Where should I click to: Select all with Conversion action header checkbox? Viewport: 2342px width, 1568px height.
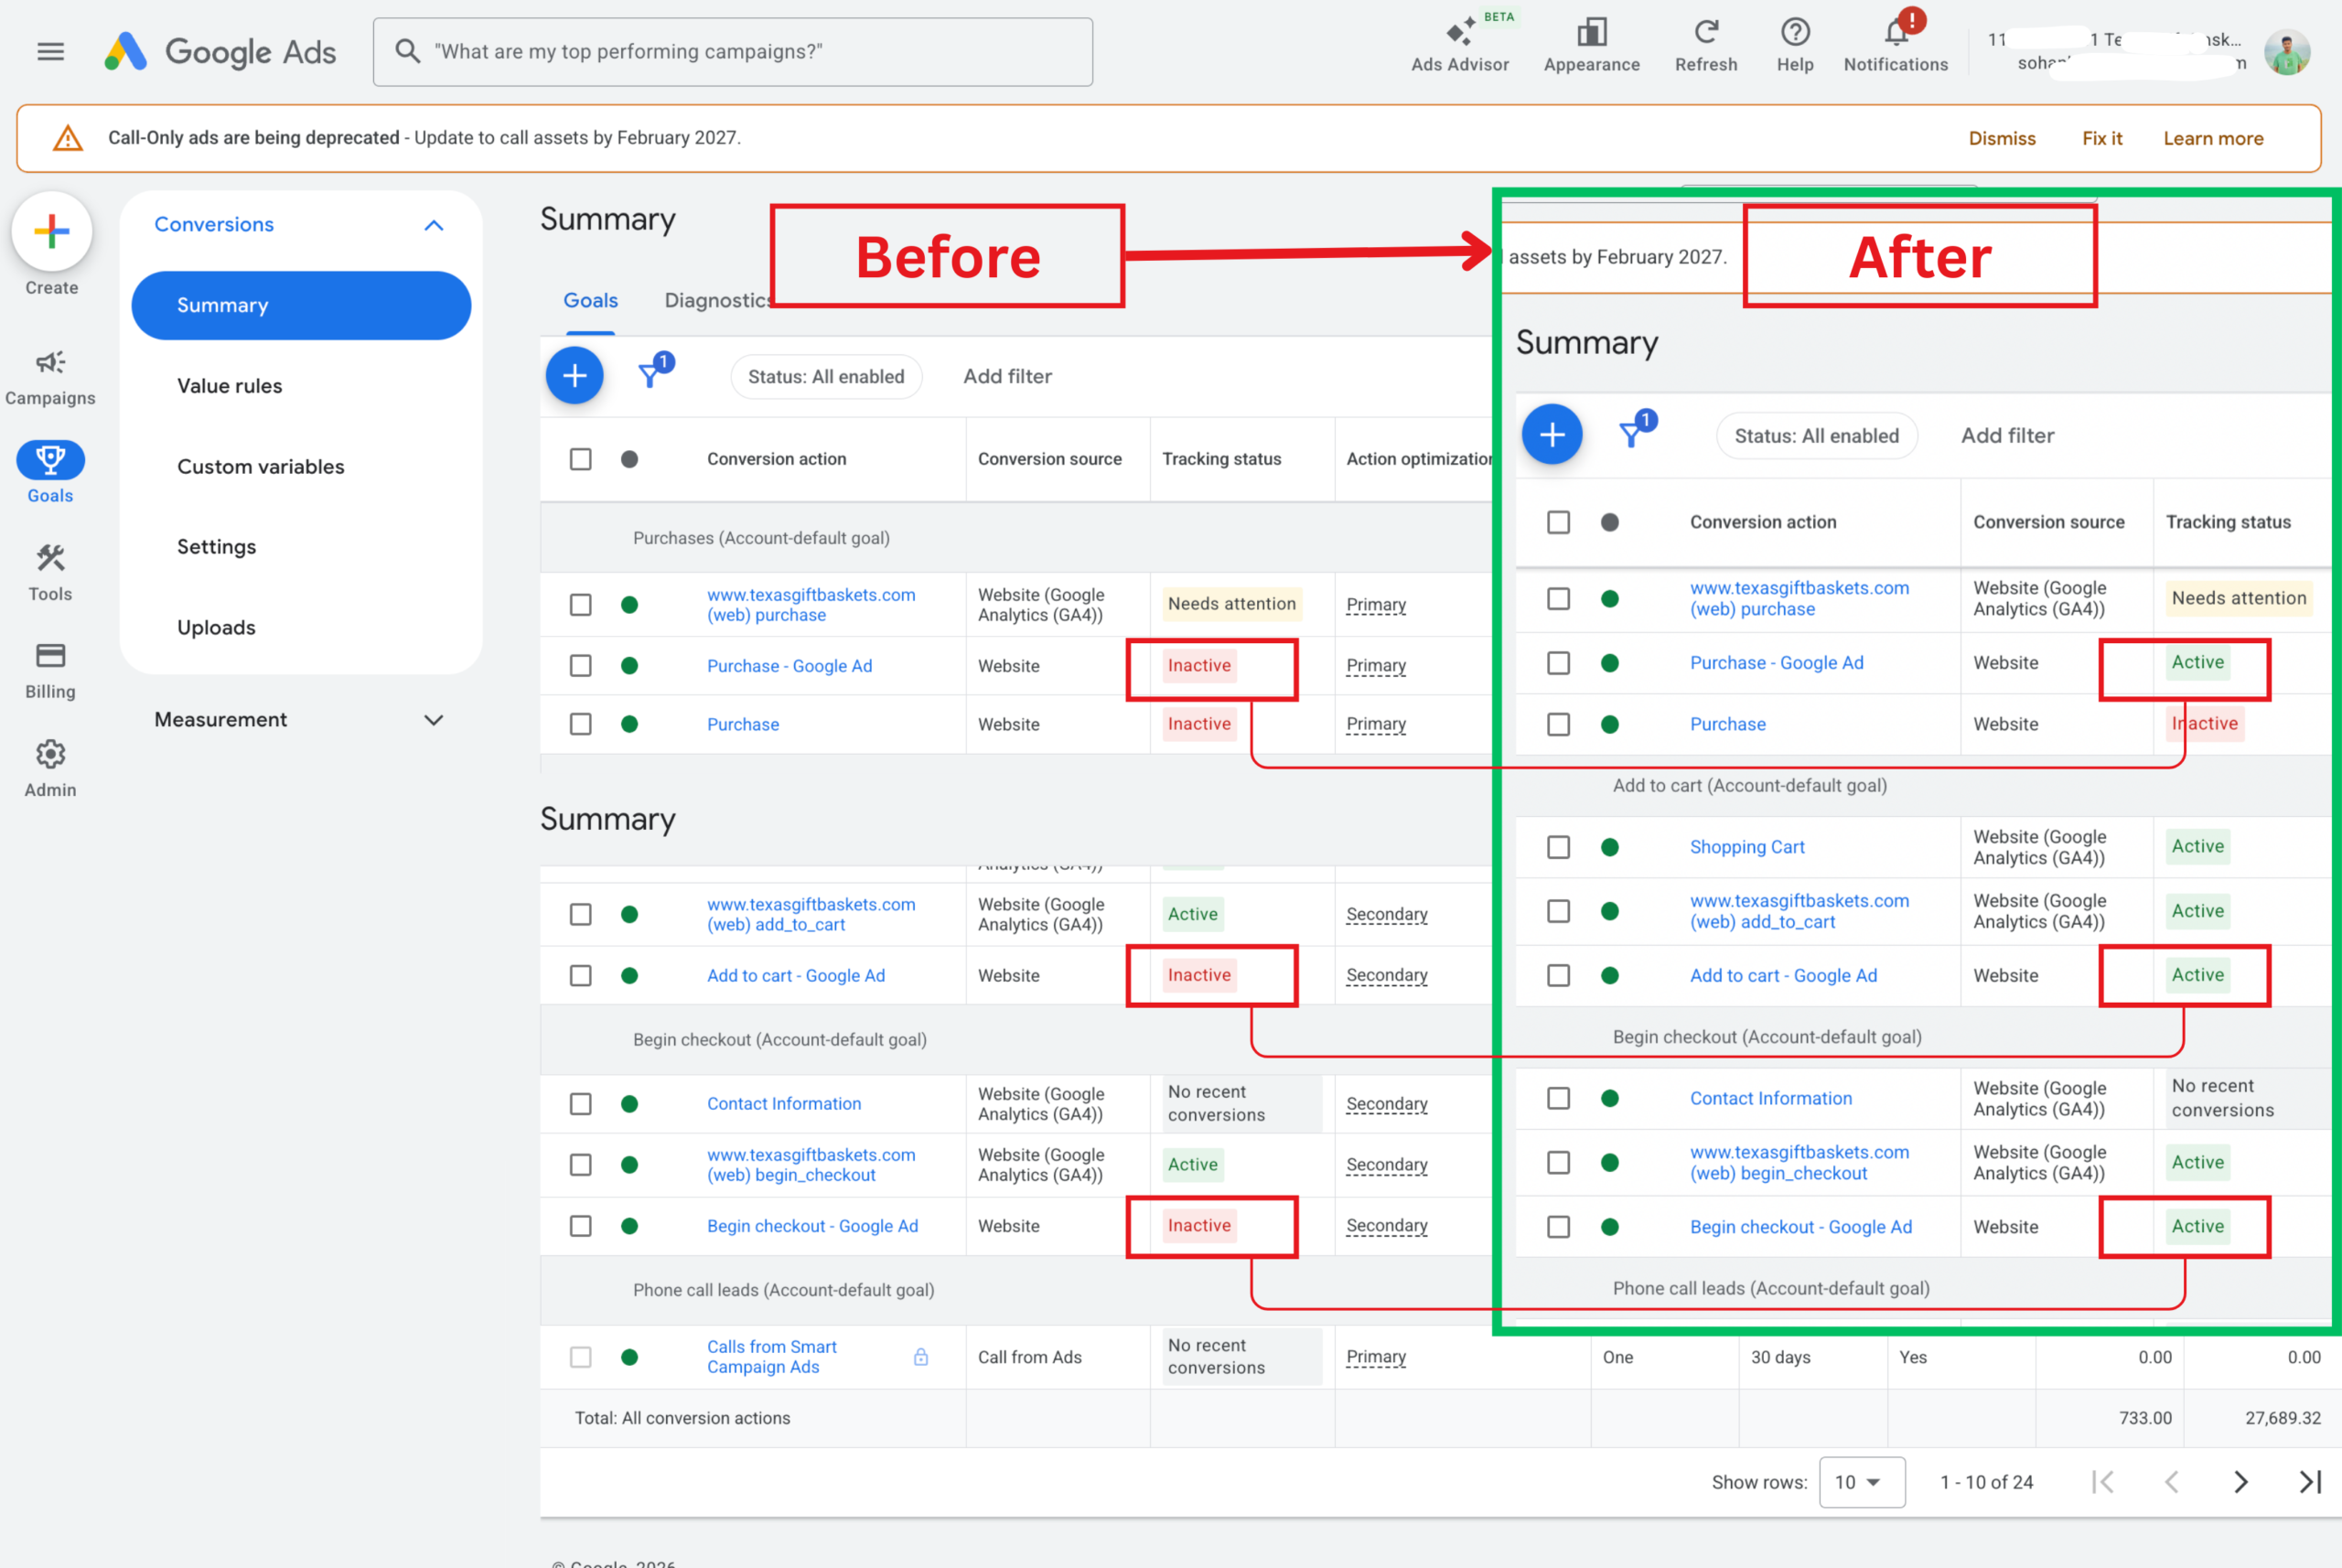pos(580,459)
